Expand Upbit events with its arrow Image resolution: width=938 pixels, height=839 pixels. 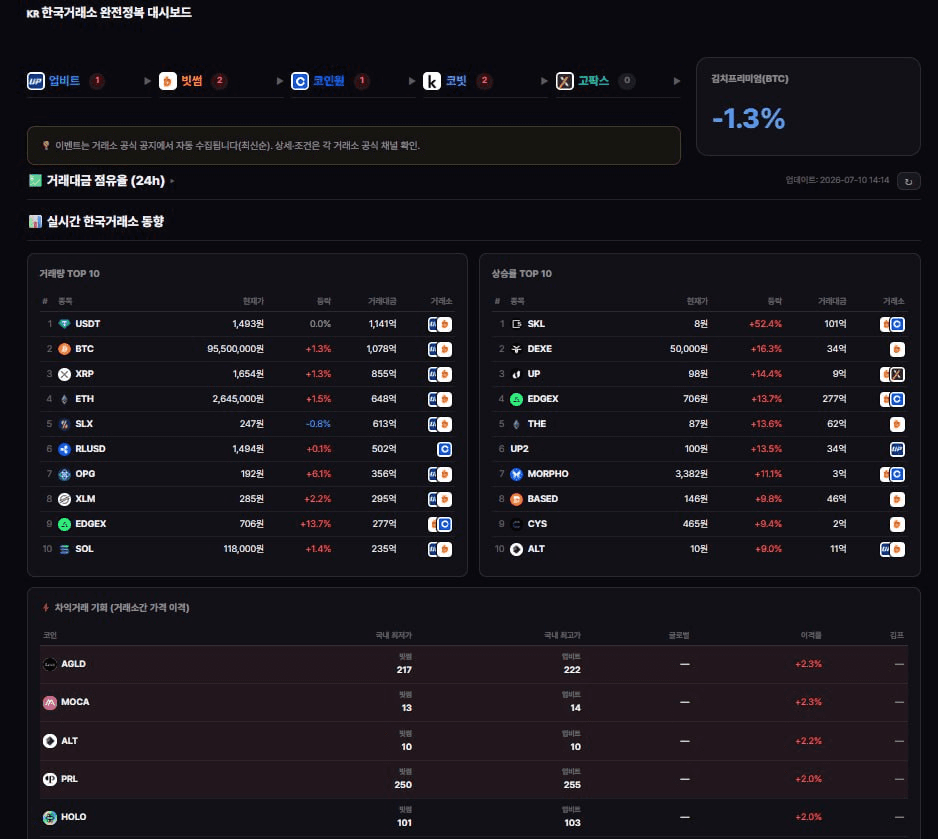click(147, 81)
